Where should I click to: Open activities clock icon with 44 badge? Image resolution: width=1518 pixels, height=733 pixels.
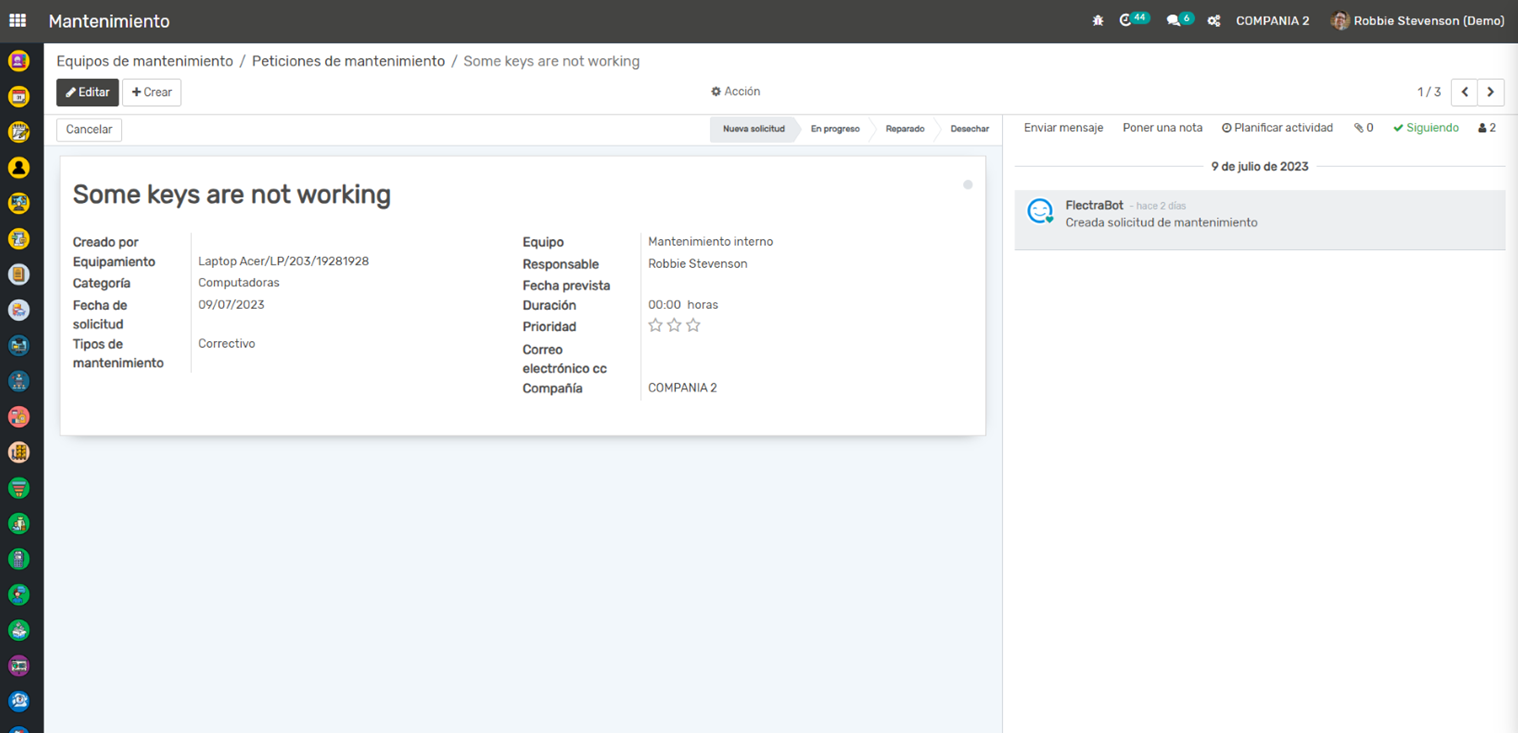click(1128, 20)
